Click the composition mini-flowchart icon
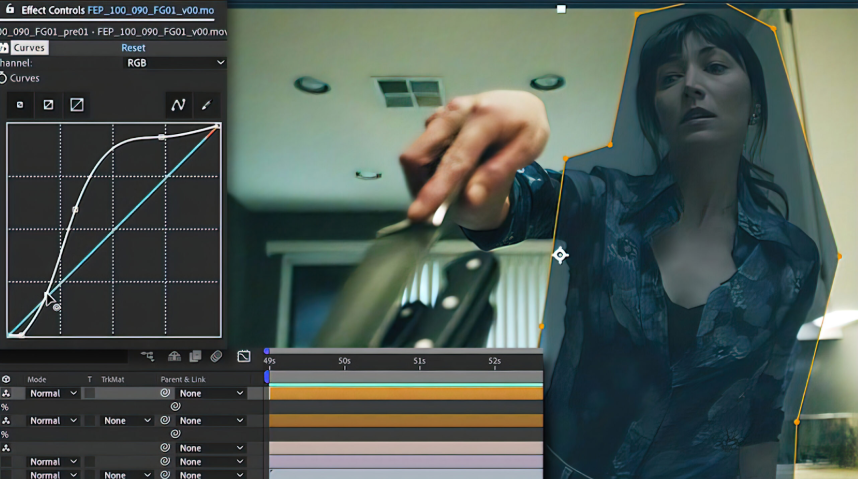 (x=147, y=356)
